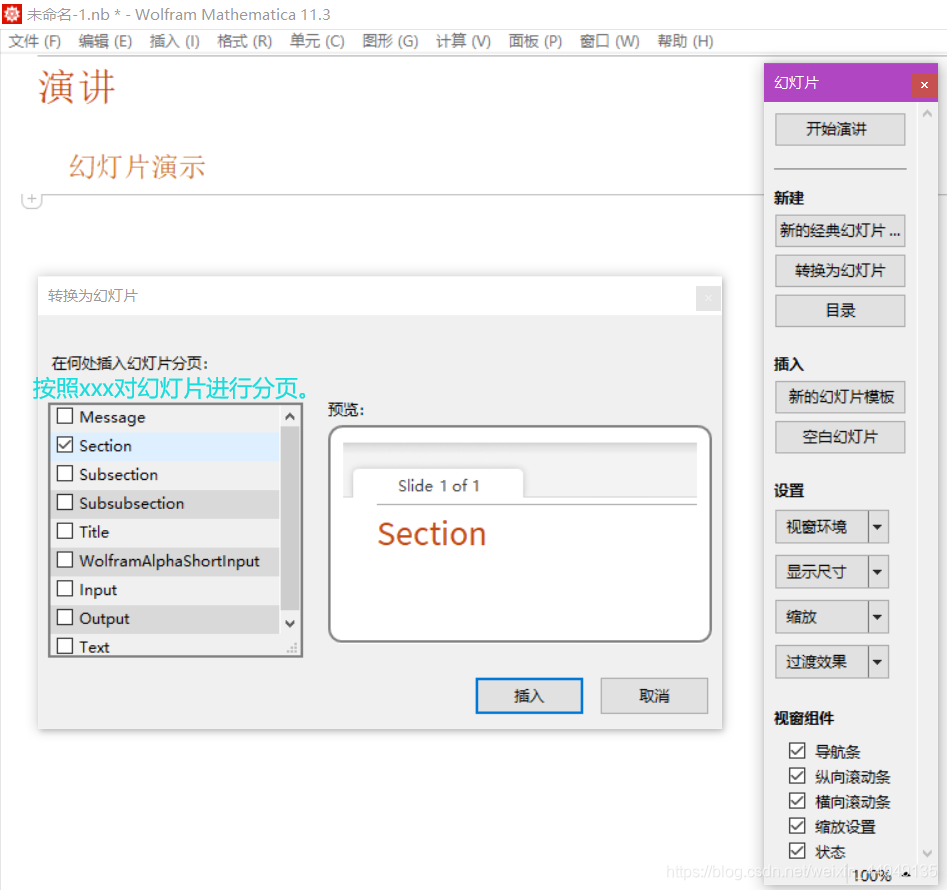Click the palette scrollbar down arrow
Screen dimensions: 947x890
928,853
